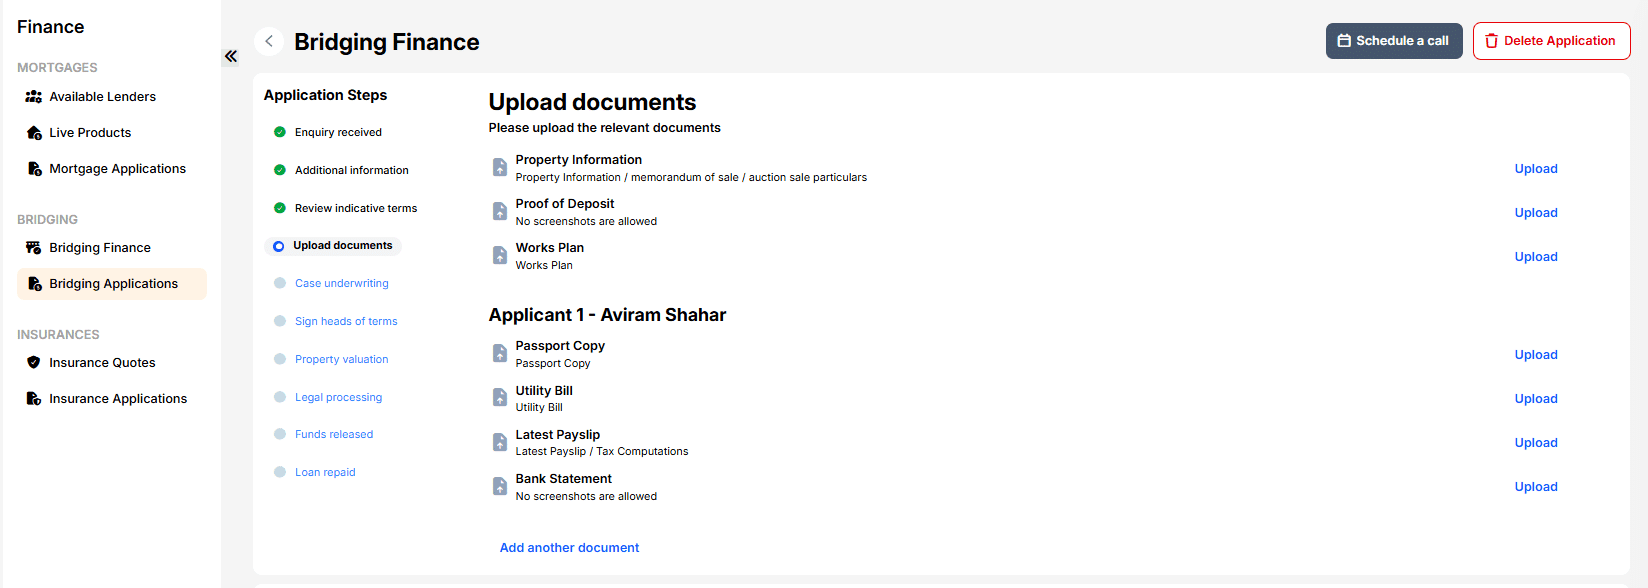Click the Utility Bill file icon
This screenshot has height=588, width=1648.
pyautogui.click(x=500, y=397)
